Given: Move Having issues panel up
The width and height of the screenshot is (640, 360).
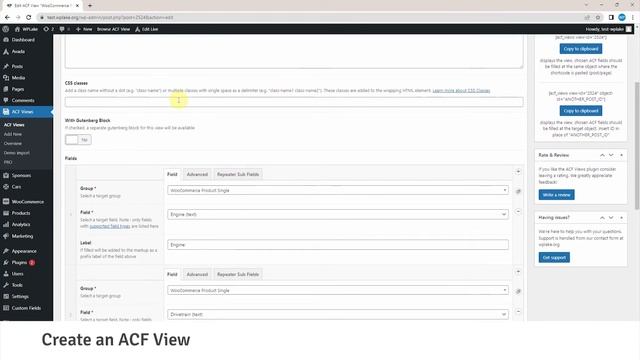Looking at the screenshot, I should coord(602,218).
